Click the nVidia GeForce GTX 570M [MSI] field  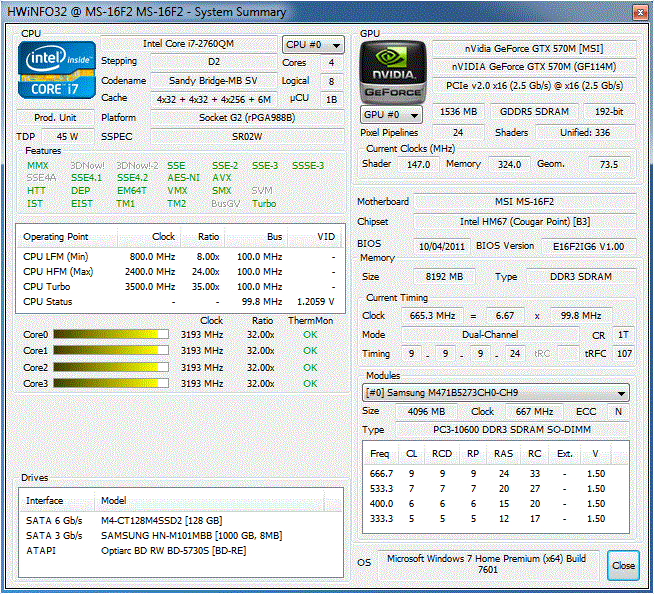[534, 48]
